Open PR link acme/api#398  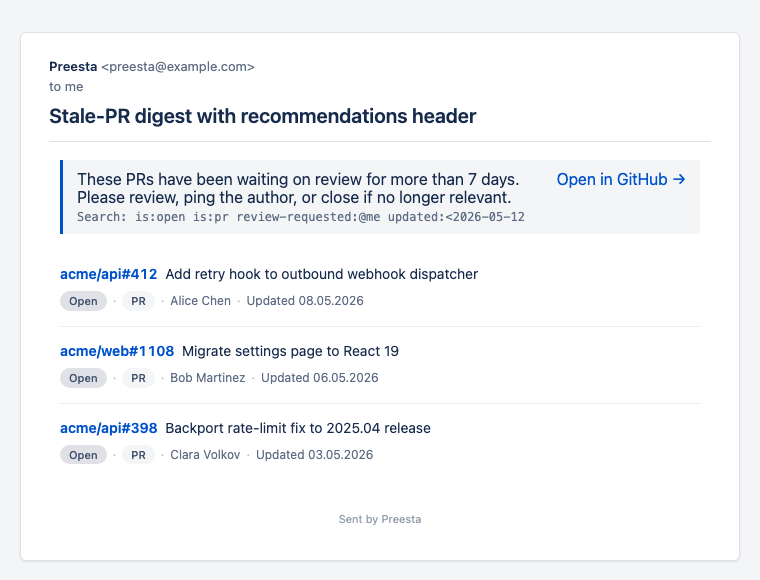109,428
